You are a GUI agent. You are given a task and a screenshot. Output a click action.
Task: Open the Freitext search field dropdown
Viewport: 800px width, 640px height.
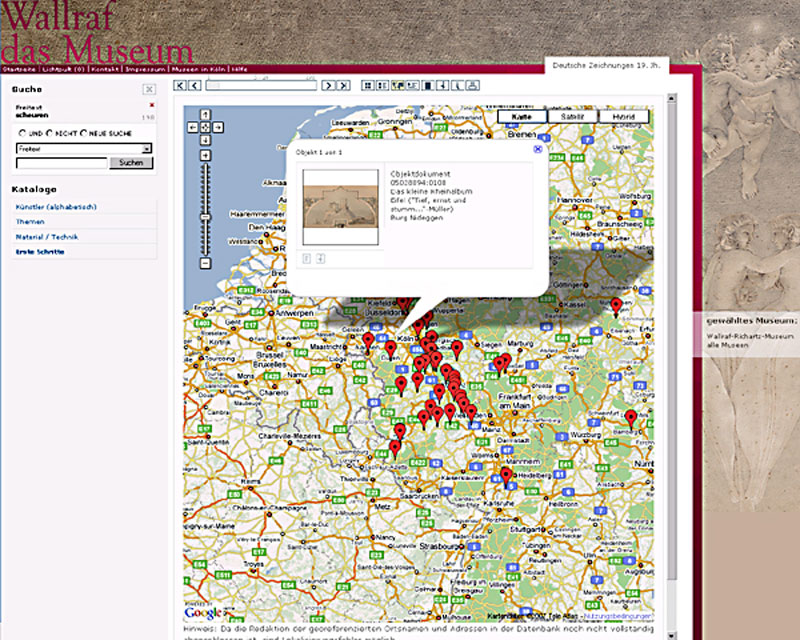click(x=146, y=149)
